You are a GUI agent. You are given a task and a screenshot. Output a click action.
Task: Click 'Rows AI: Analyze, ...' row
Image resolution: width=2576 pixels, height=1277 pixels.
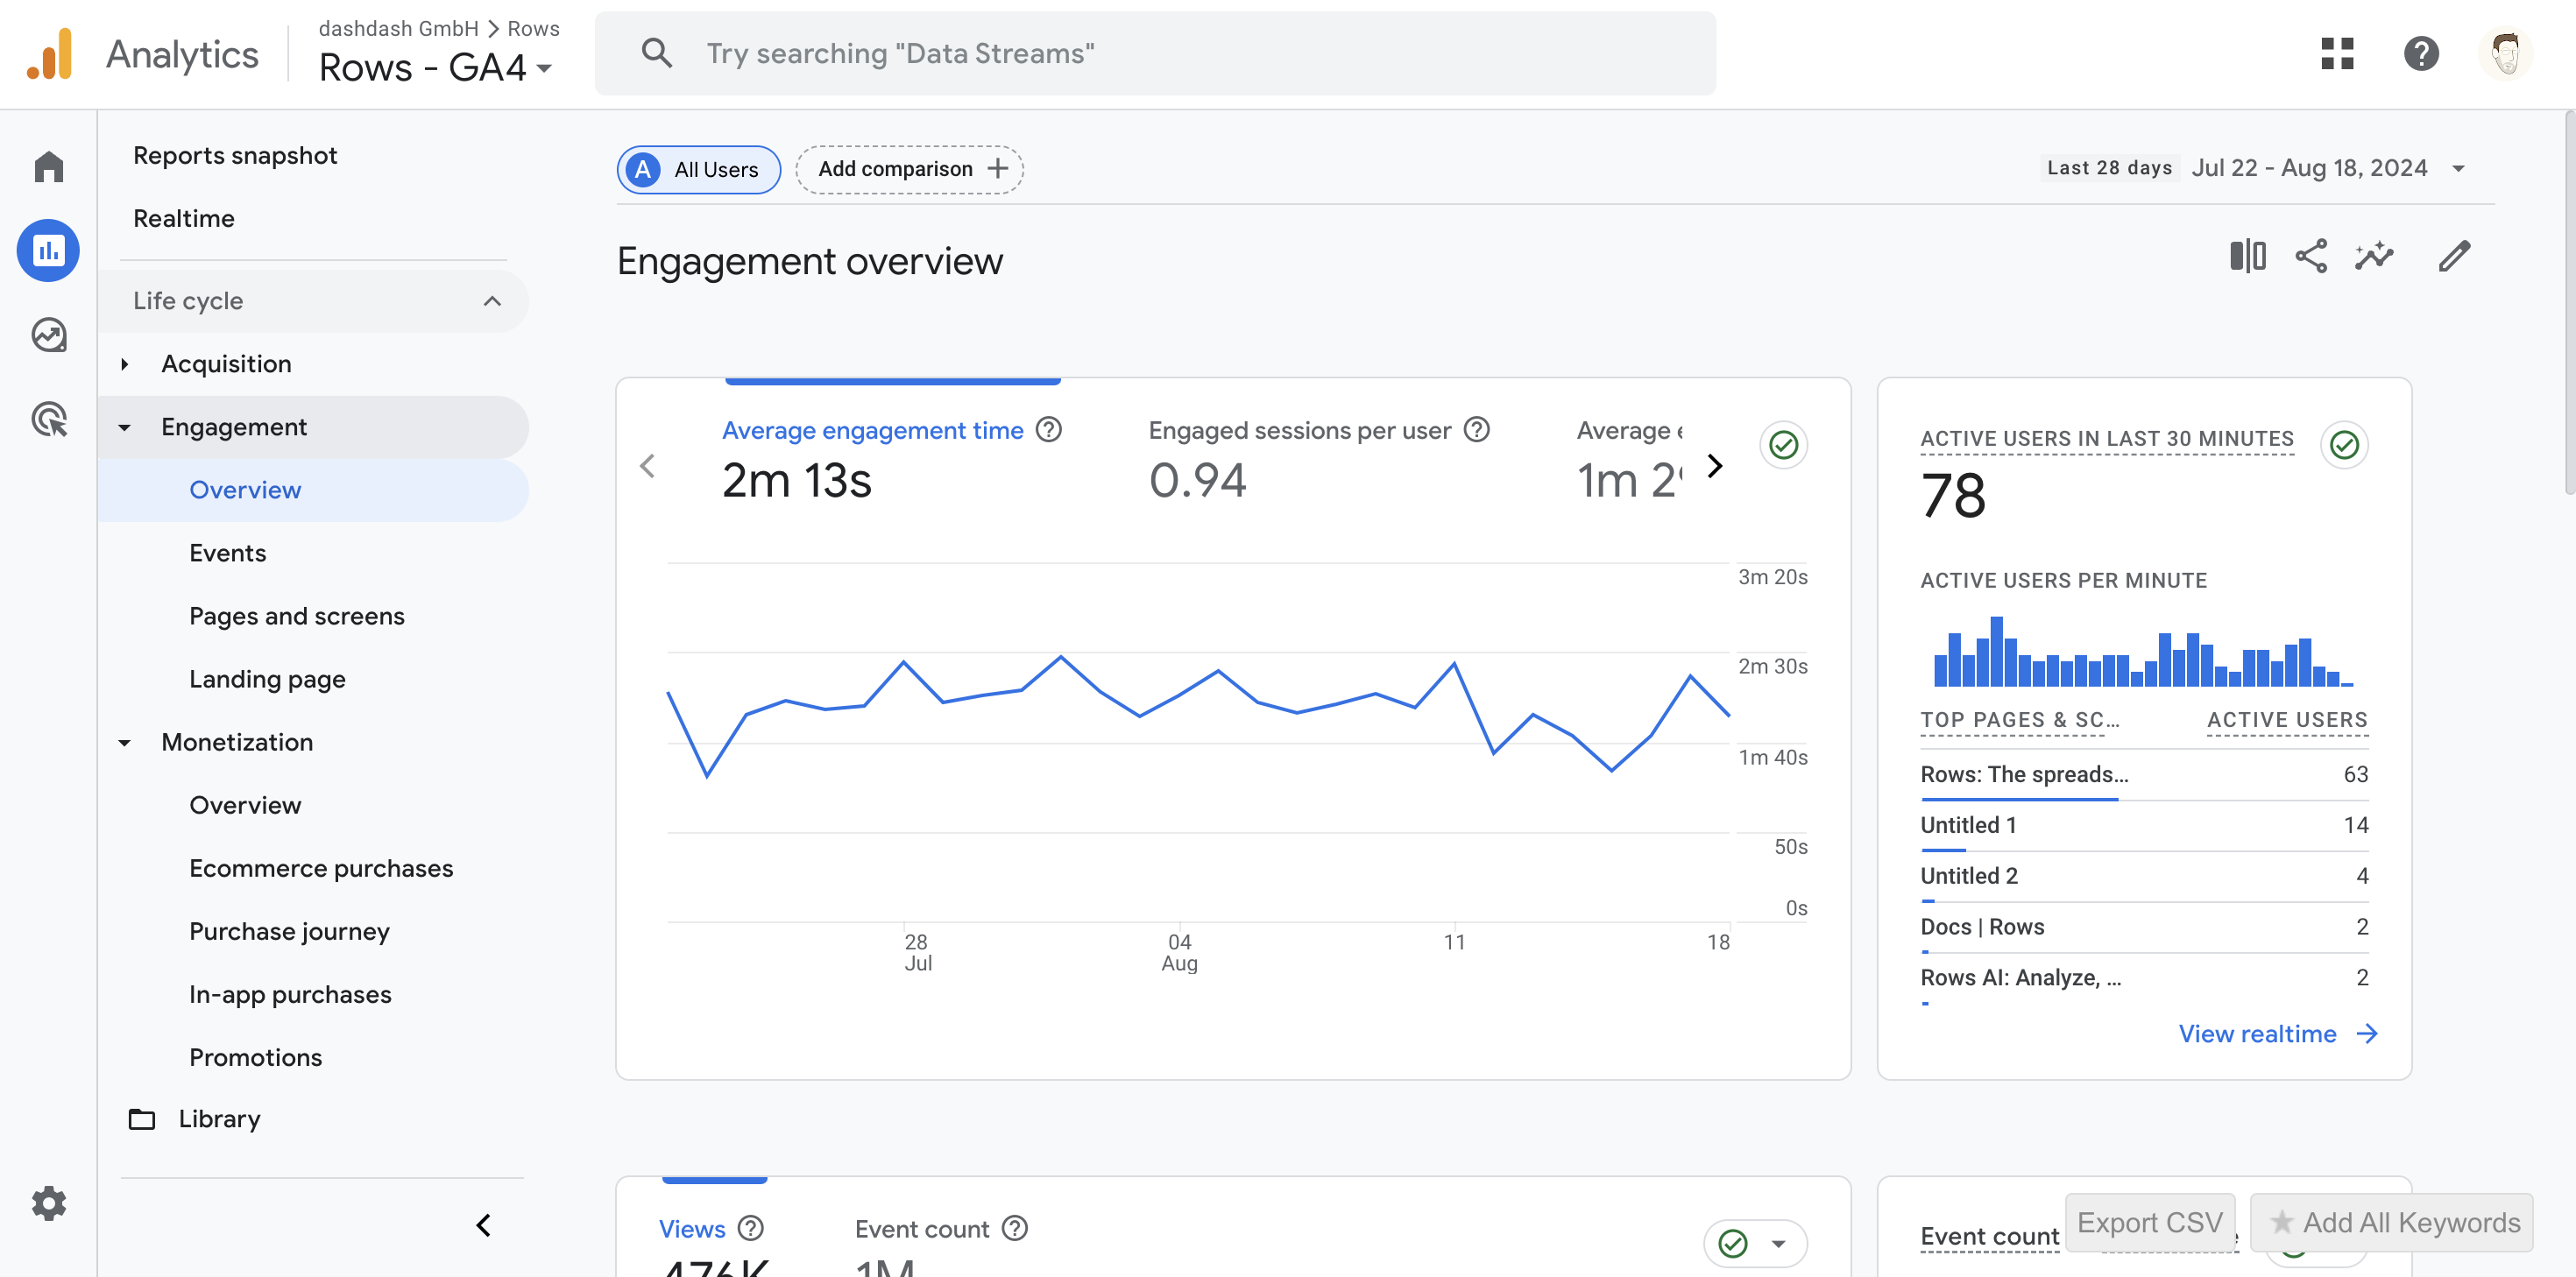pos(2144,978)
